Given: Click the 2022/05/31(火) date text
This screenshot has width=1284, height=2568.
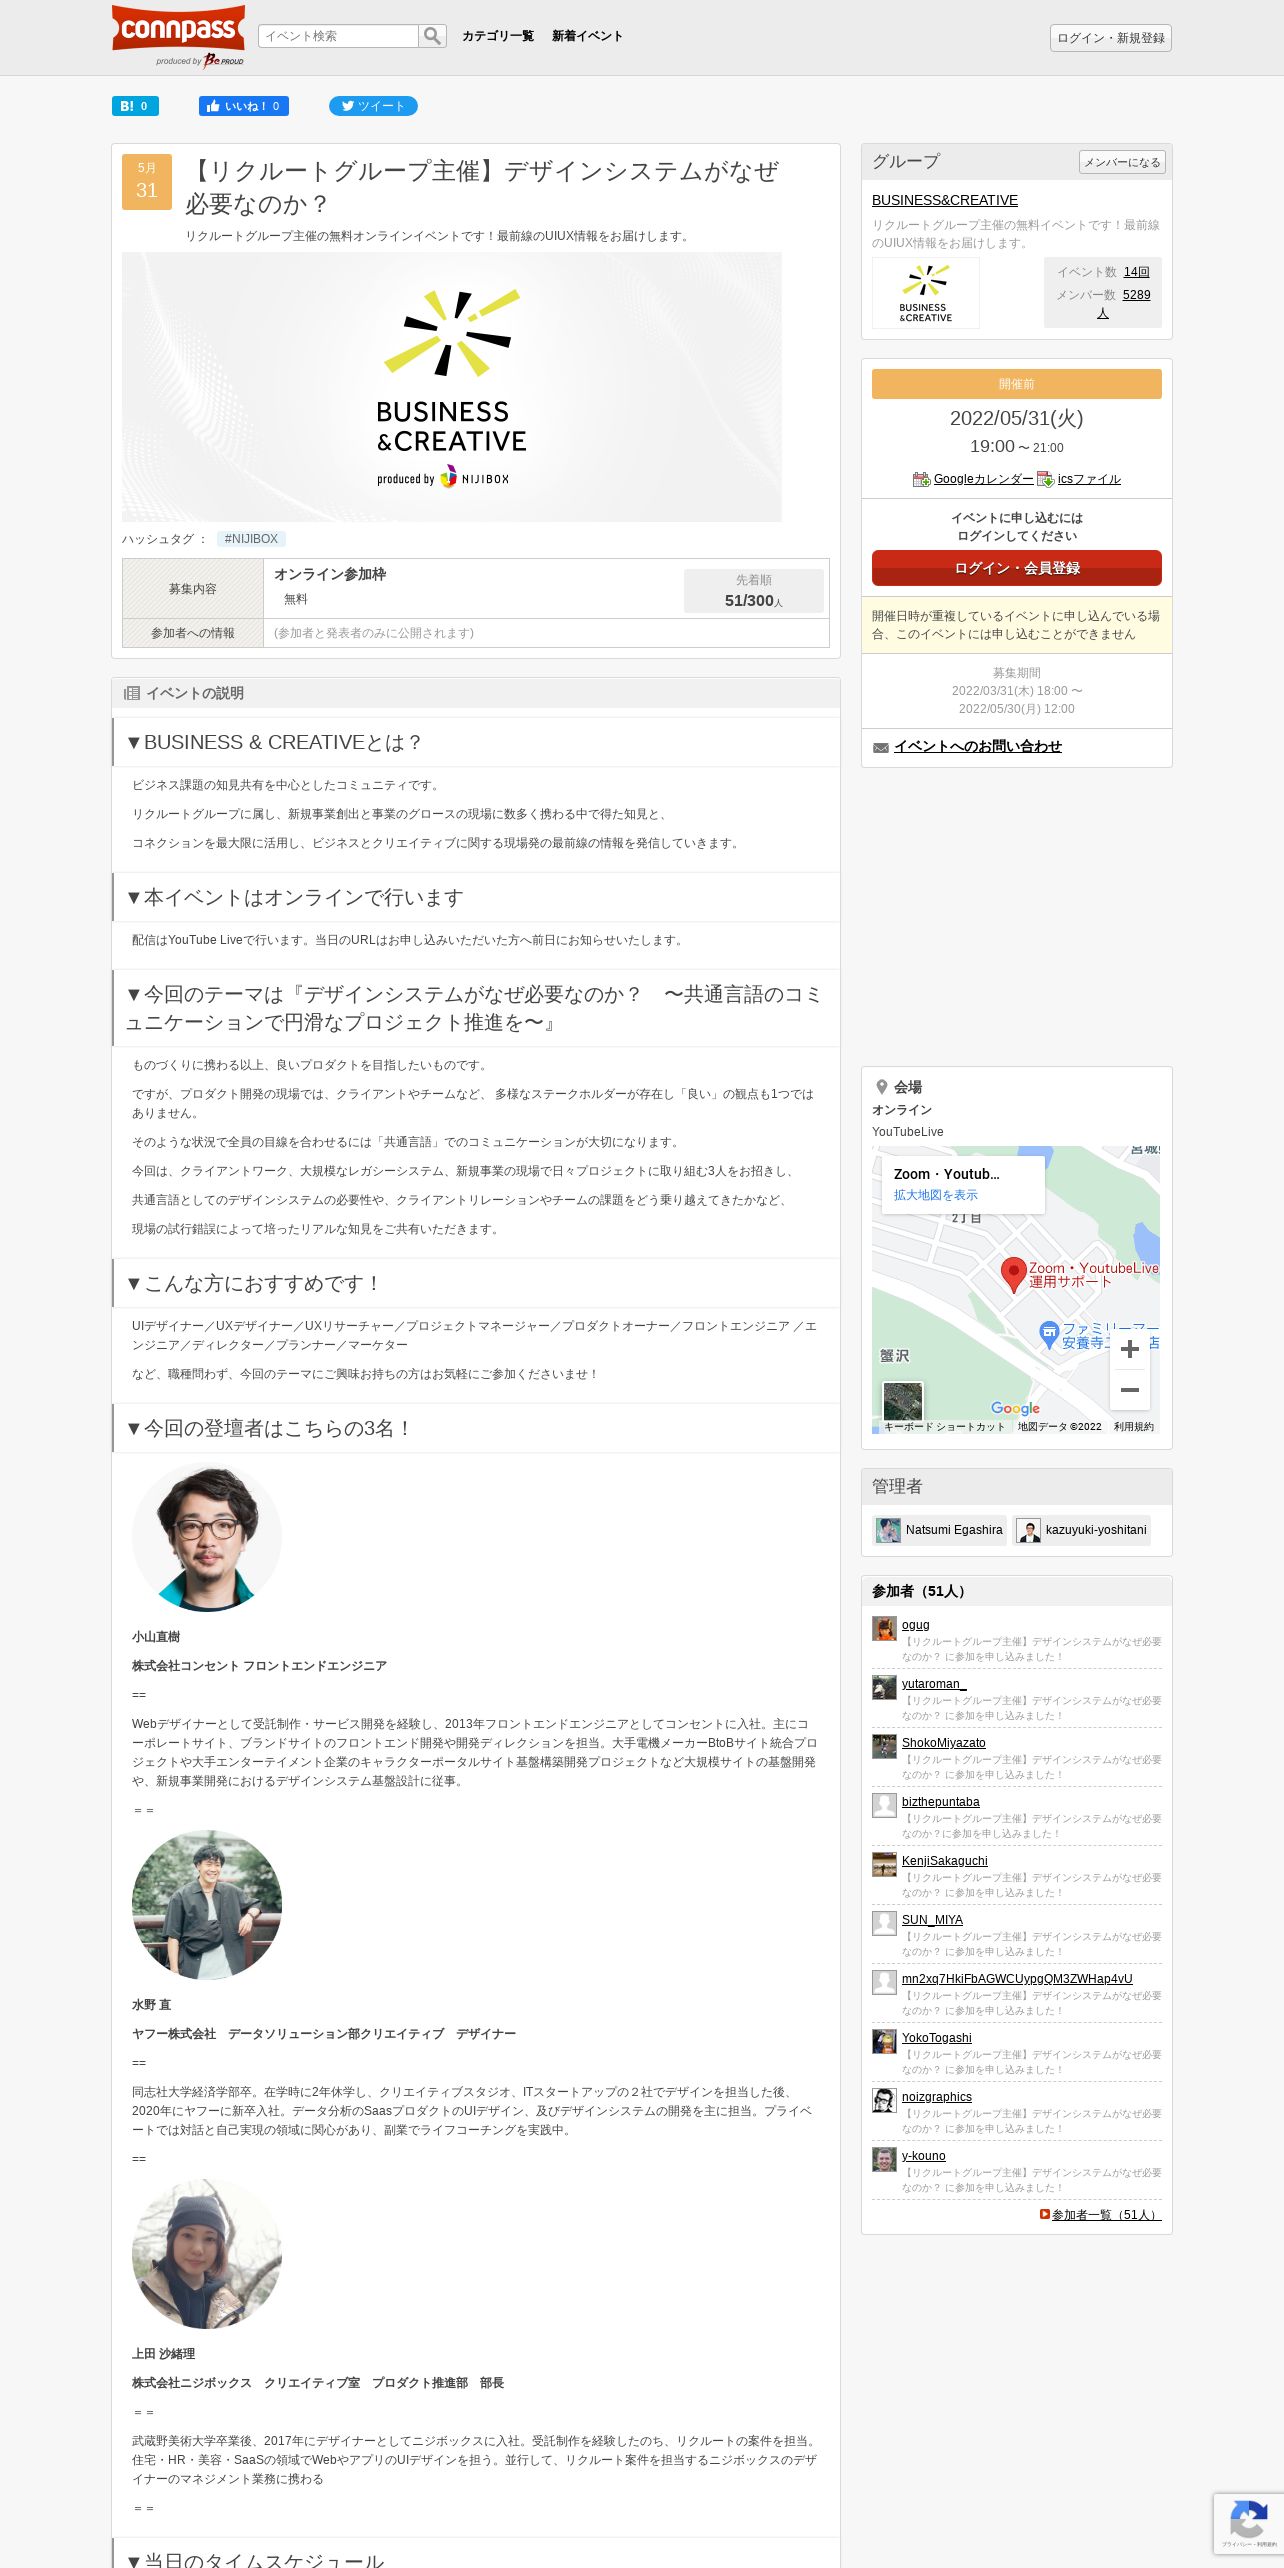Looking at the screenshot, I should click(x=1016, y=418).
